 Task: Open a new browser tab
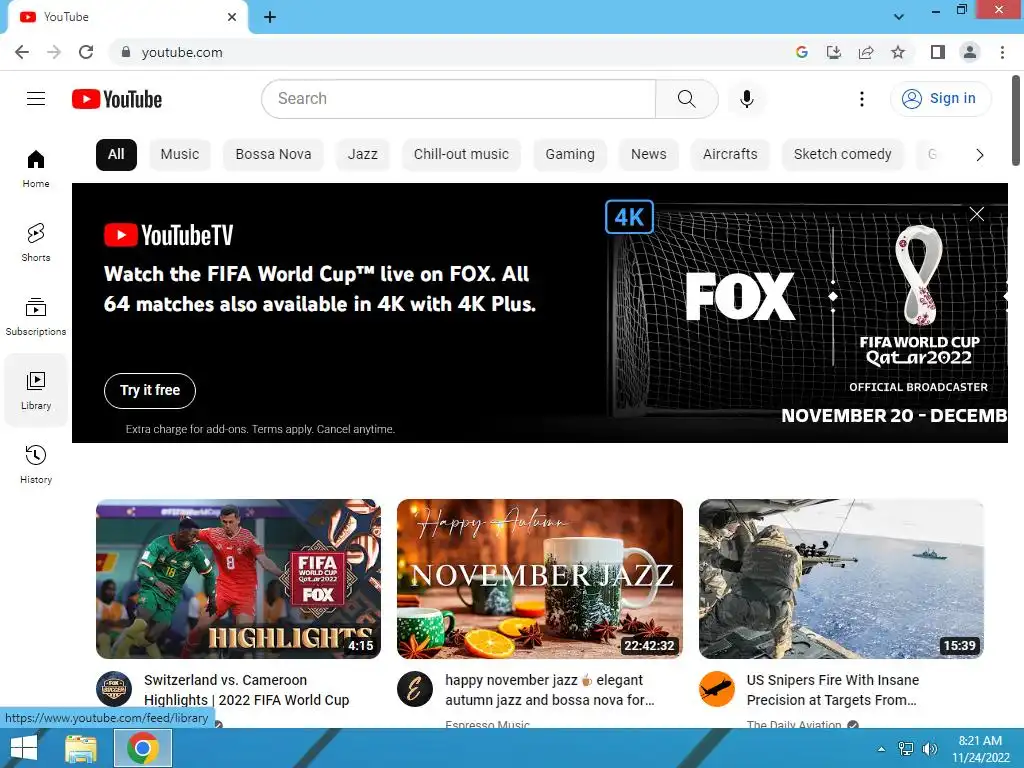point(270,17)
